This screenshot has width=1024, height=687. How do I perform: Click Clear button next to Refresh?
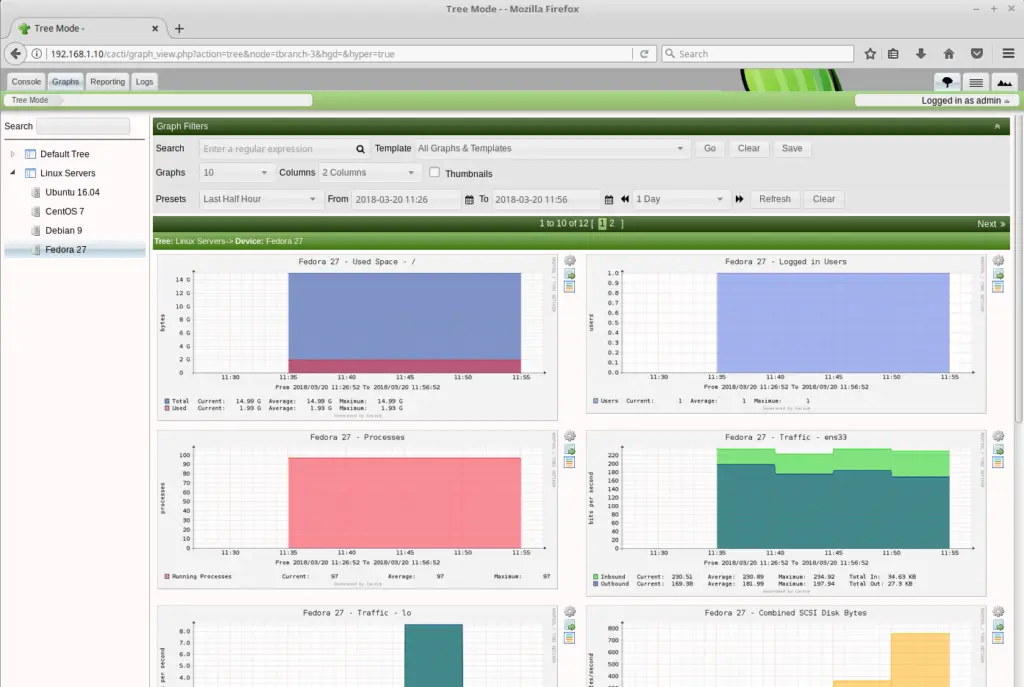(824, 199)
